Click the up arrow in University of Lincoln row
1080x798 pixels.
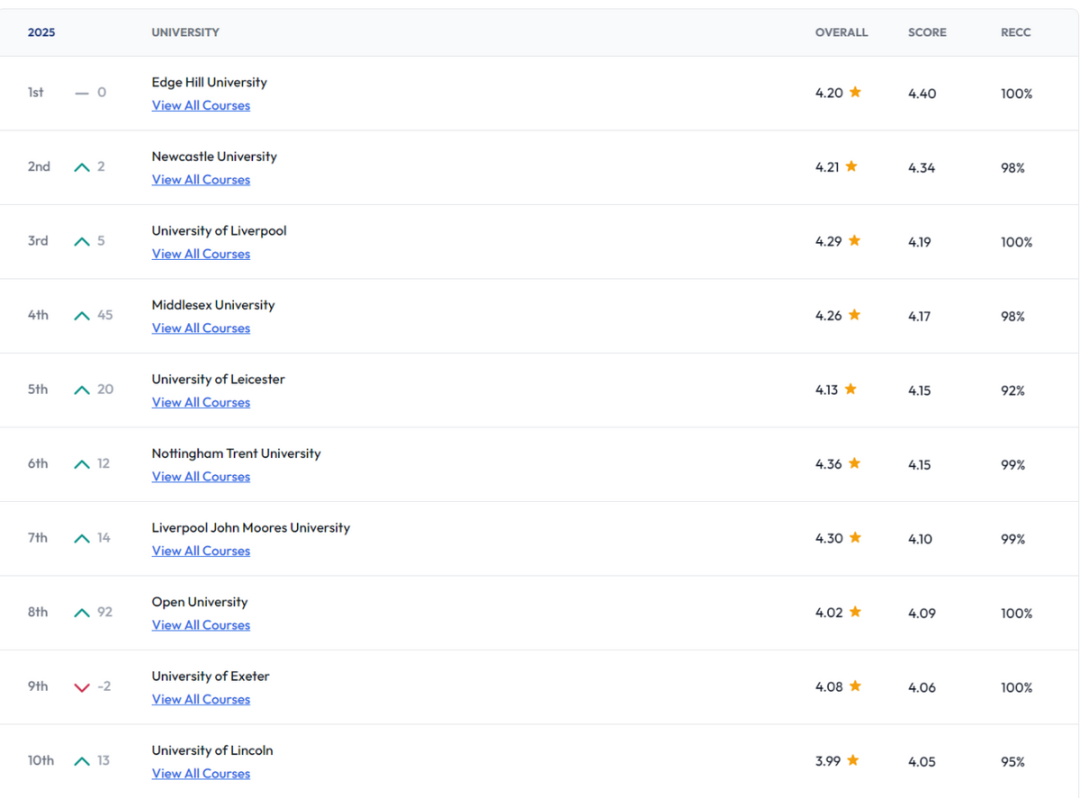82,762
